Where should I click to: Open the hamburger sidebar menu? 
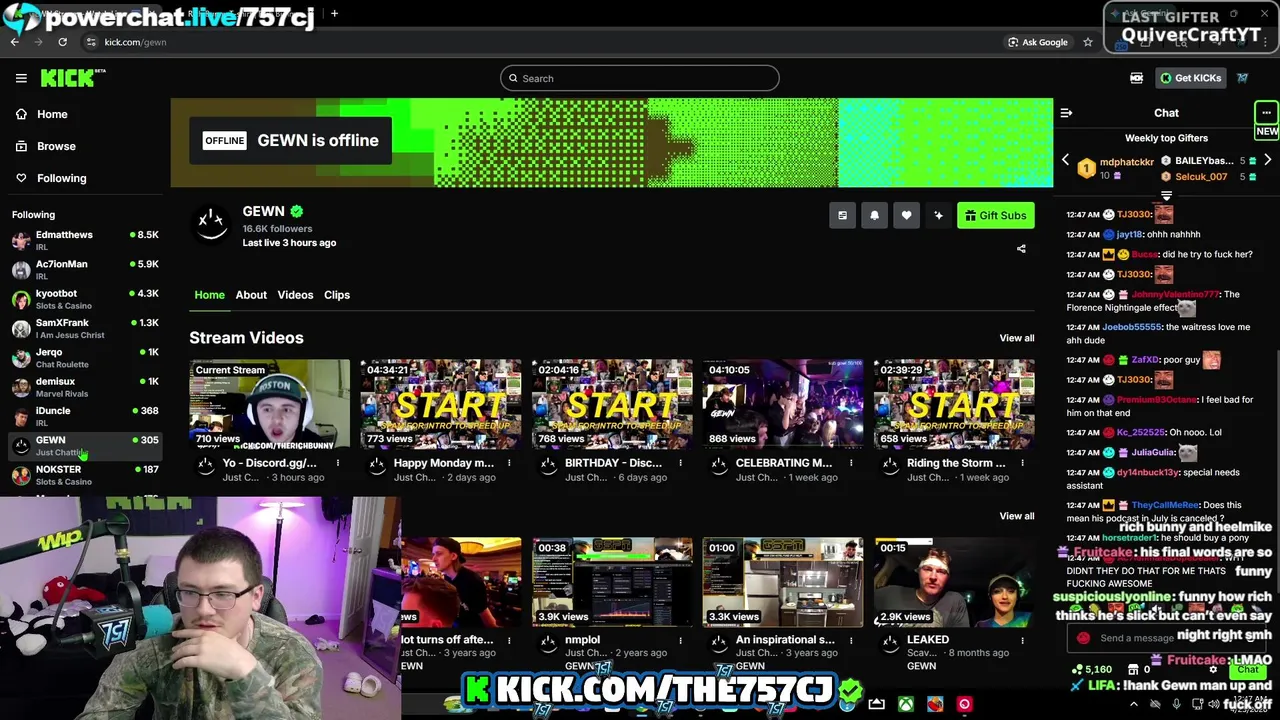(21, 78)
